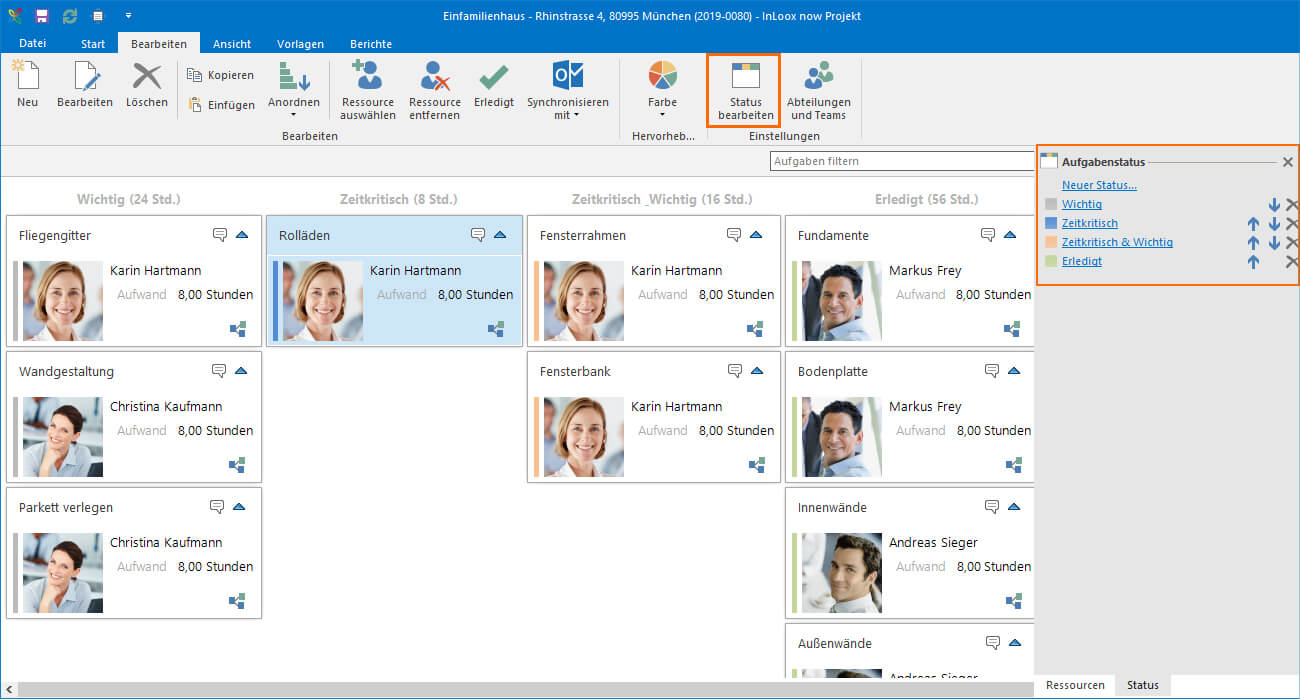Click dependency icon on Parkett verlegen card
Screen dimensions: 1300x699
pyautogui.click(x=237, y=600)
